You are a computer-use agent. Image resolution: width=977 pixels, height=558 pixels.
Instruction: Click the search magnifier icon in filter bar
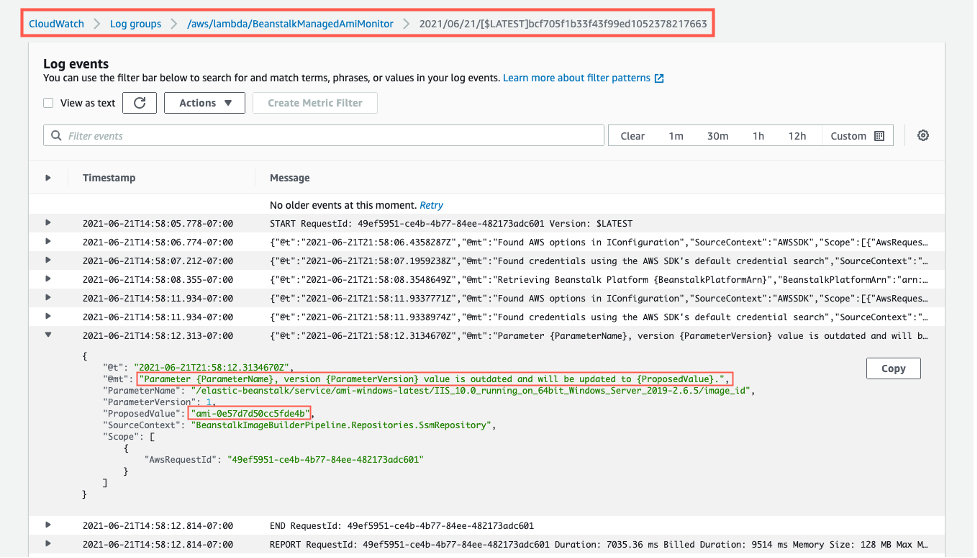pos(56,135)
